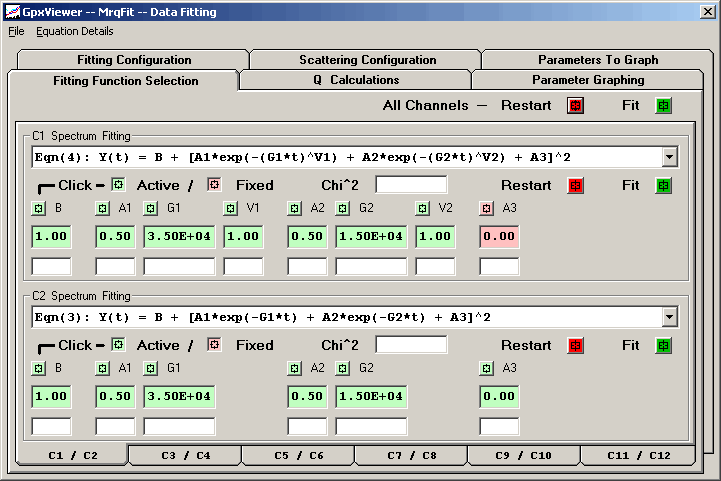Click the C1 Spectrum Fit green icon
The height and width of the screenshot is (481, 721).
coord(663,186)
